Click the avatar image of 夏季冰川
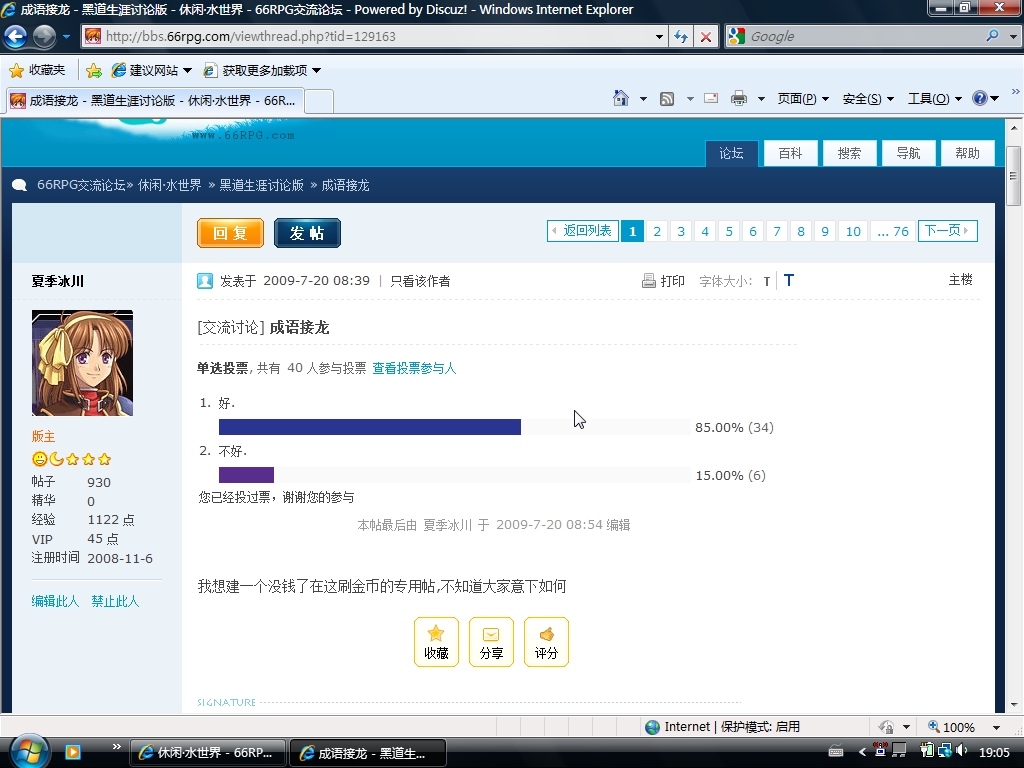The height and width of the screenshot is (768, 1024). (x=82, y=363)
